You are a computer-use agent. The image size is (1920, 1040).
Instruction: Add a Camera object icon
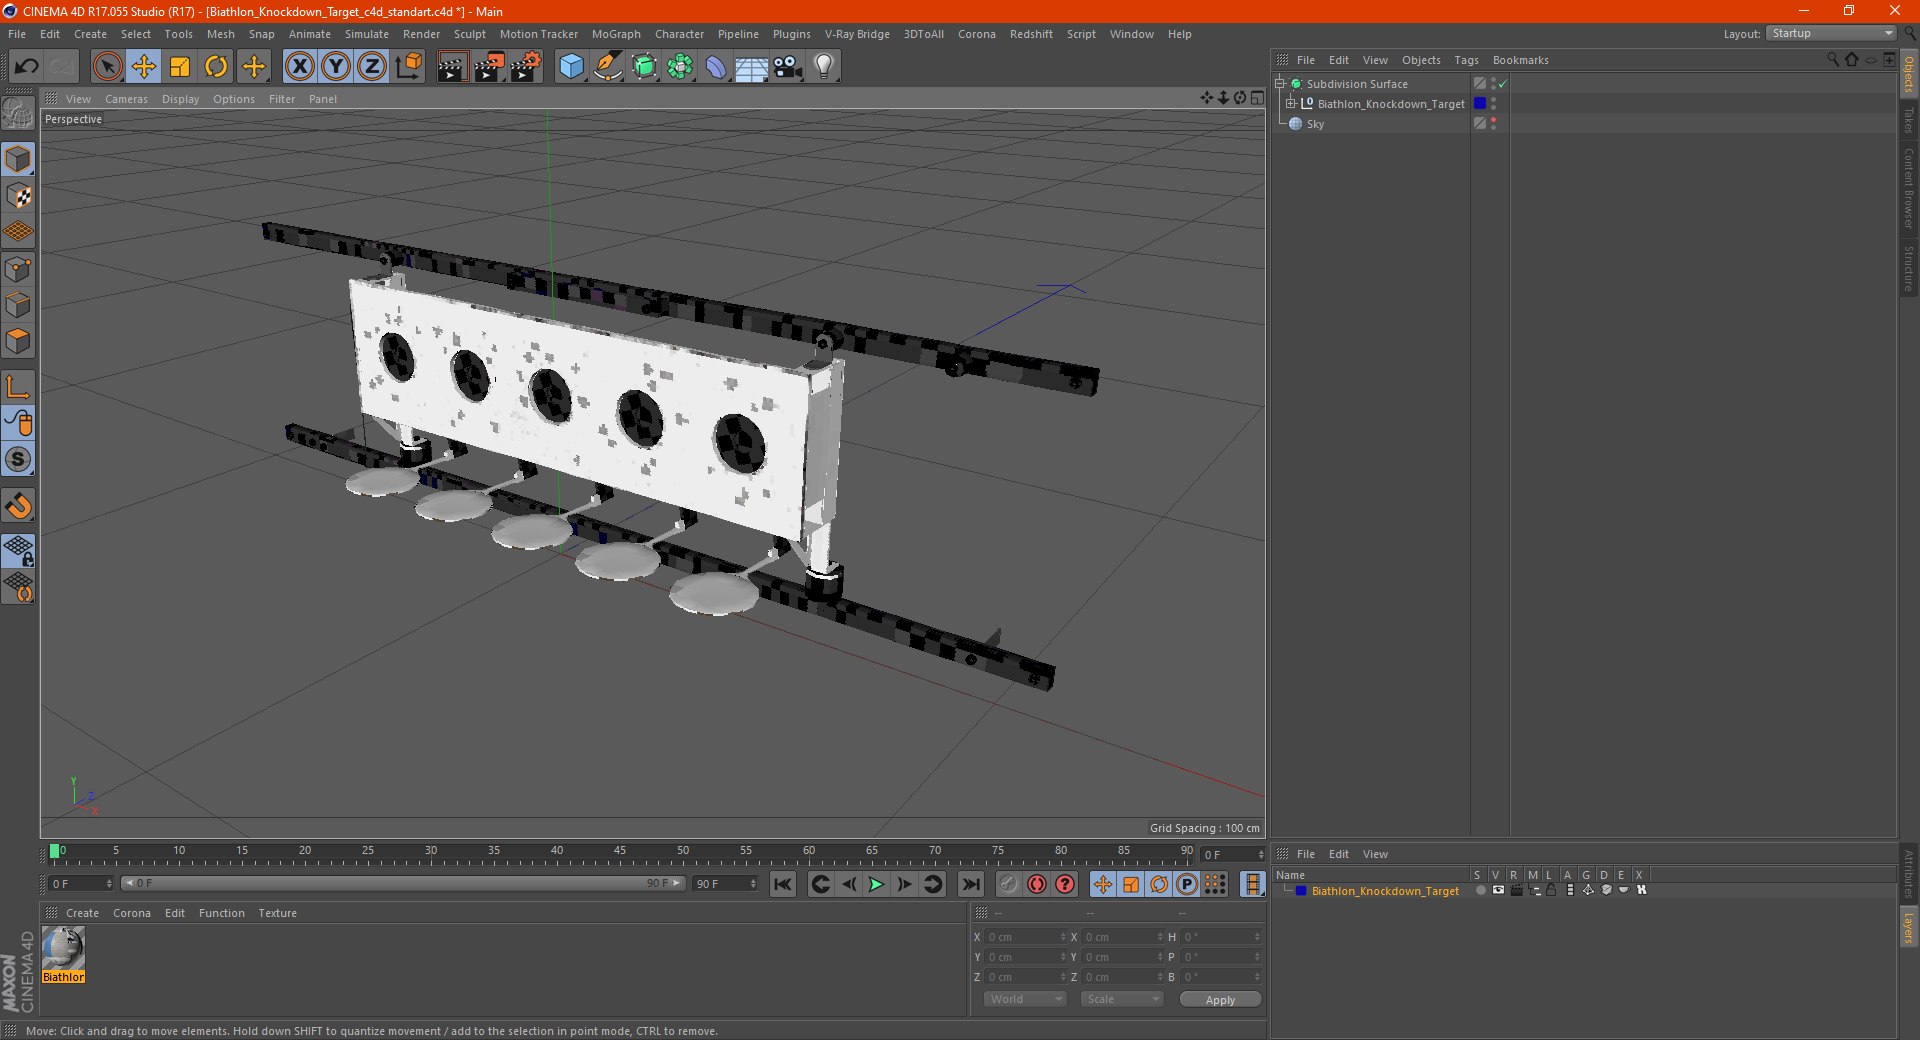click(x=788, y=67)
